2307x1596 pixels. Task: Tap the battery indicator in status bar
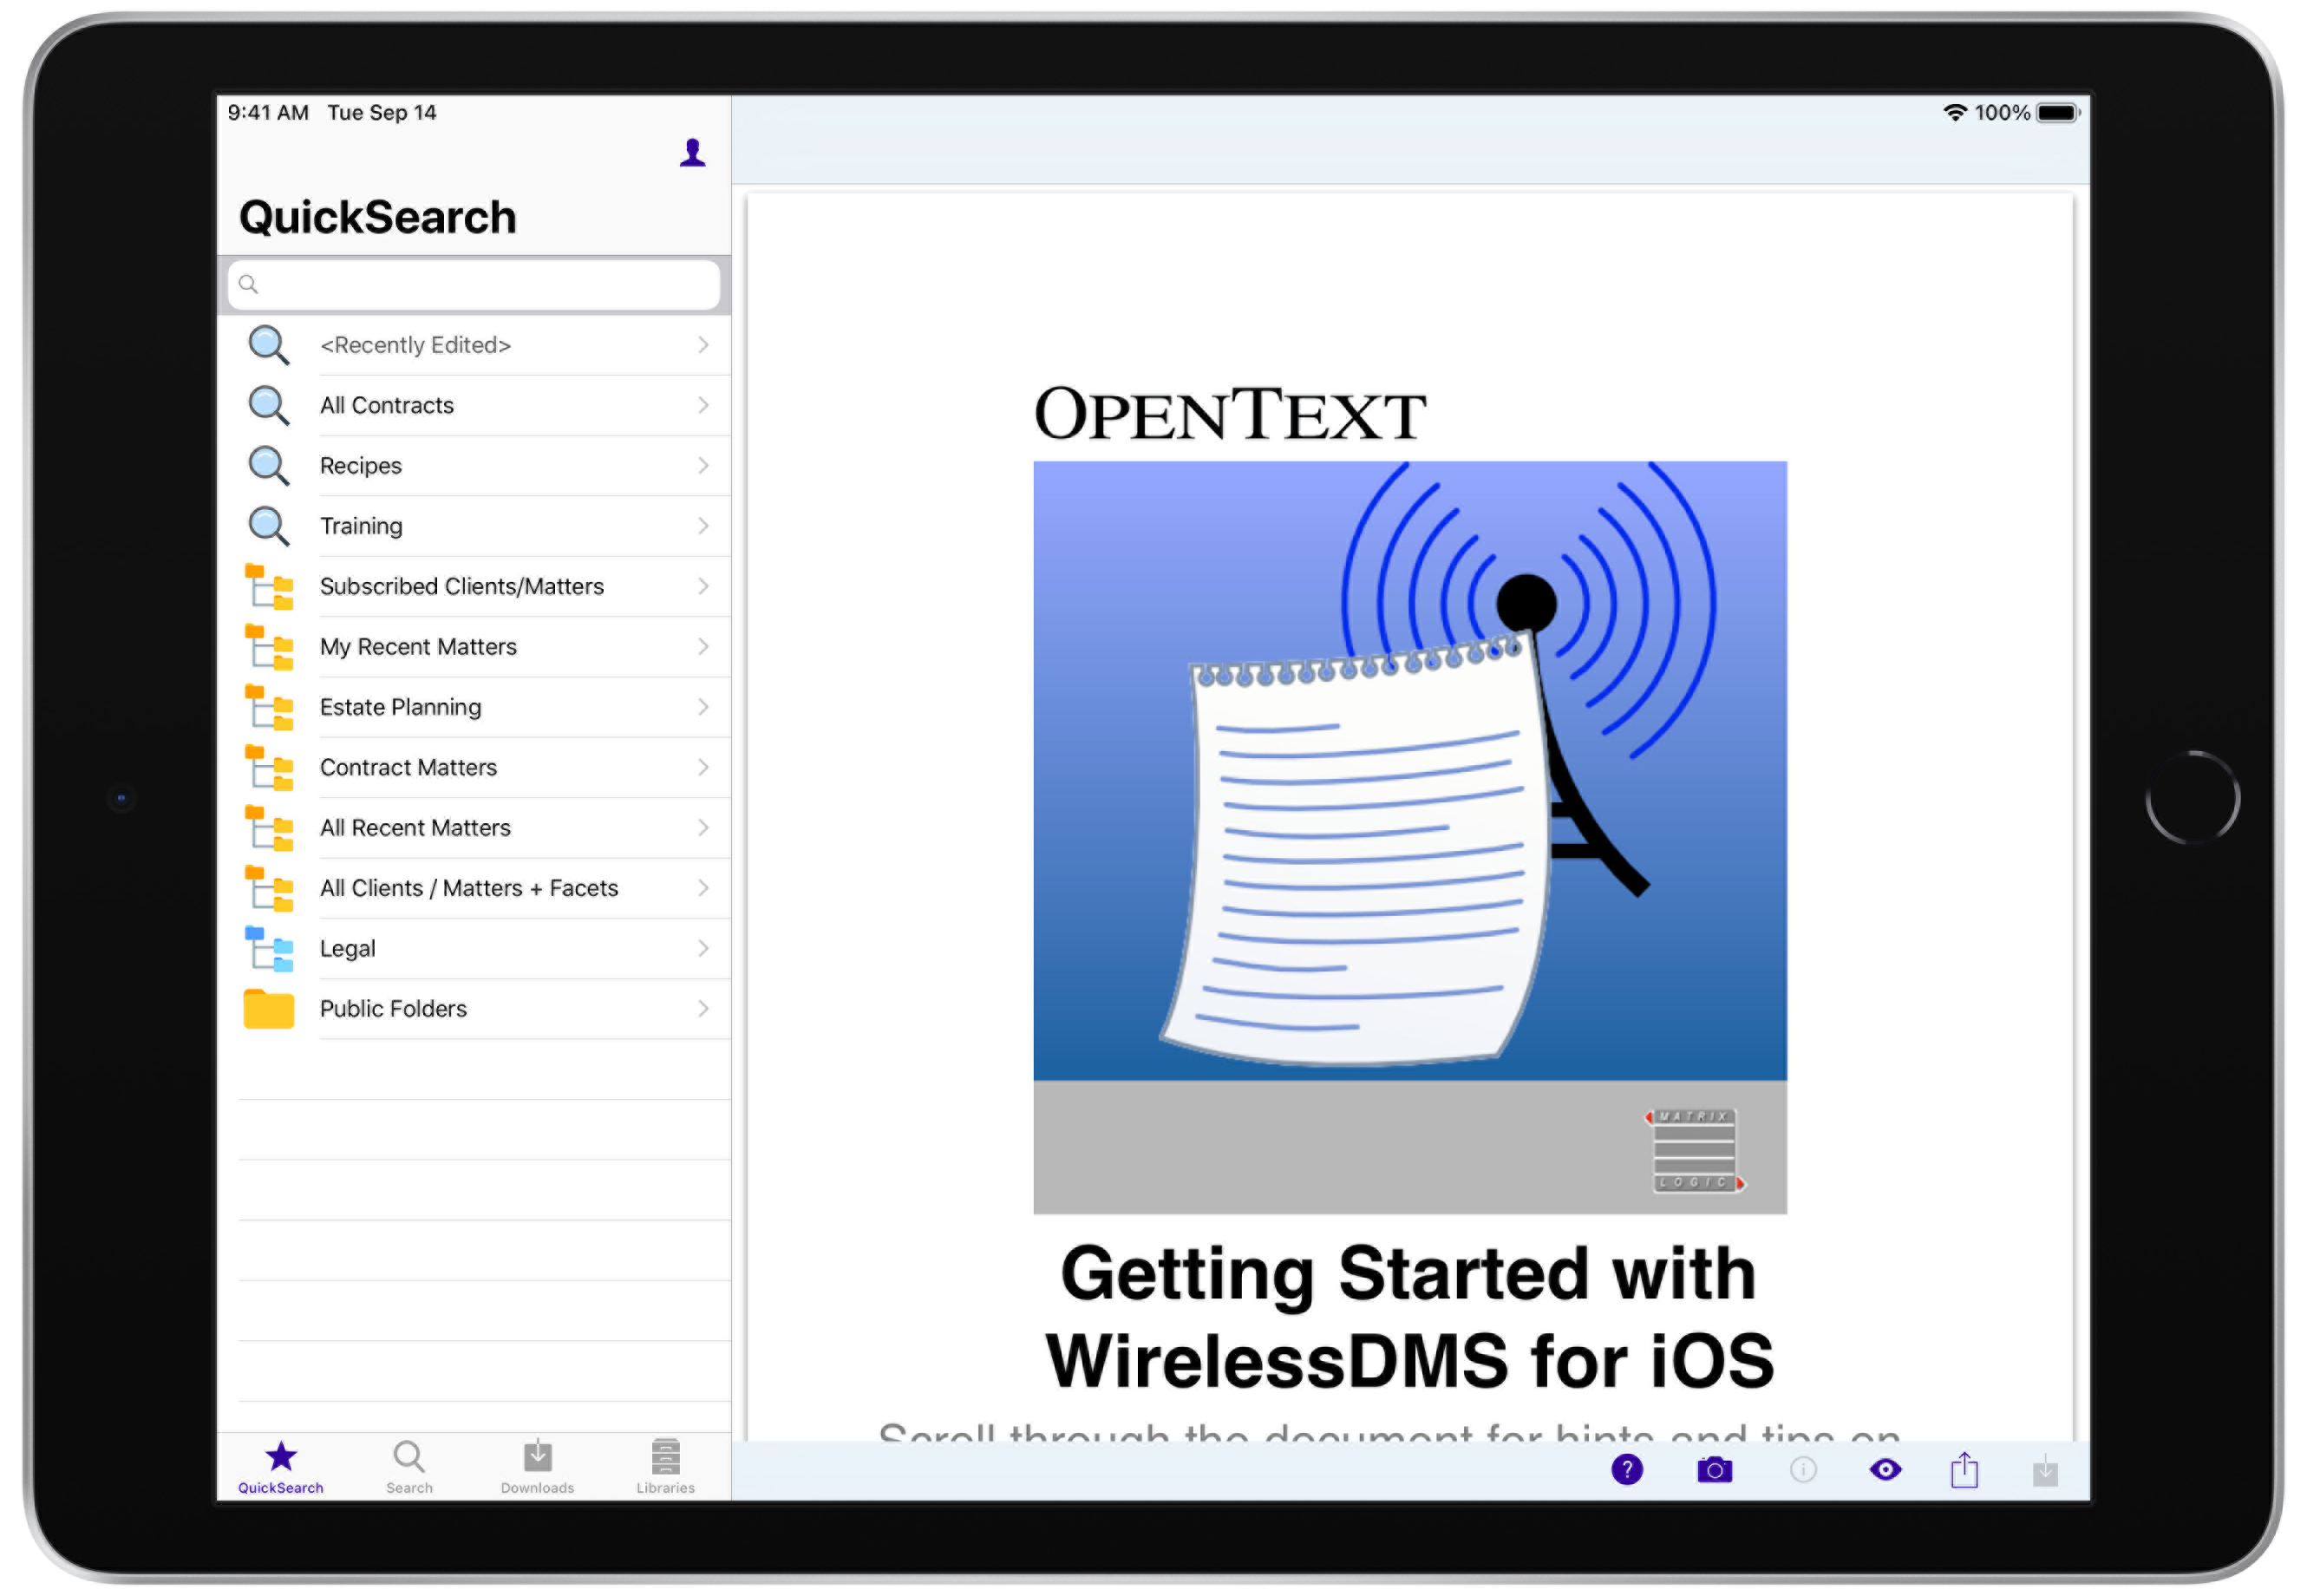2059,113
